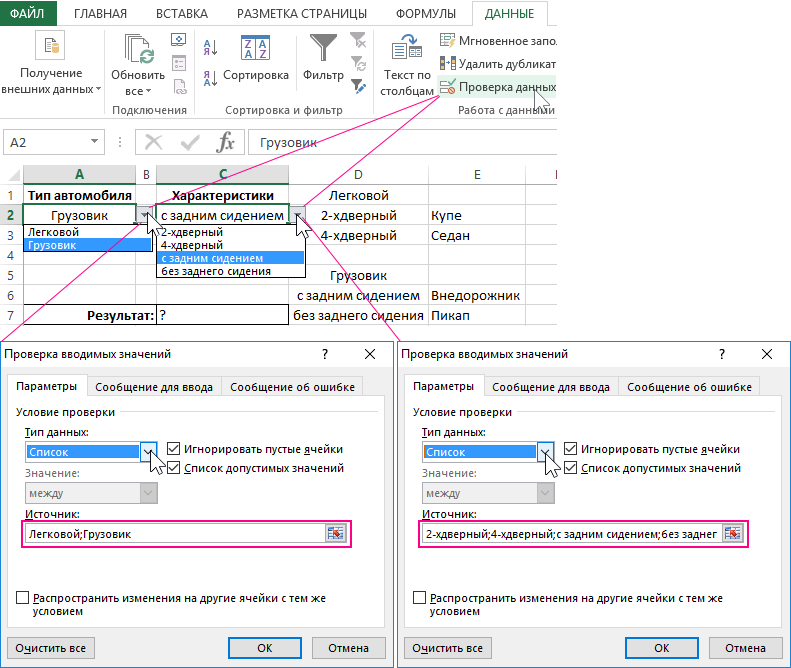Click Удалить дубликаты in the ribbon
The image size is (791, 668).
click(x=497, y=64)
